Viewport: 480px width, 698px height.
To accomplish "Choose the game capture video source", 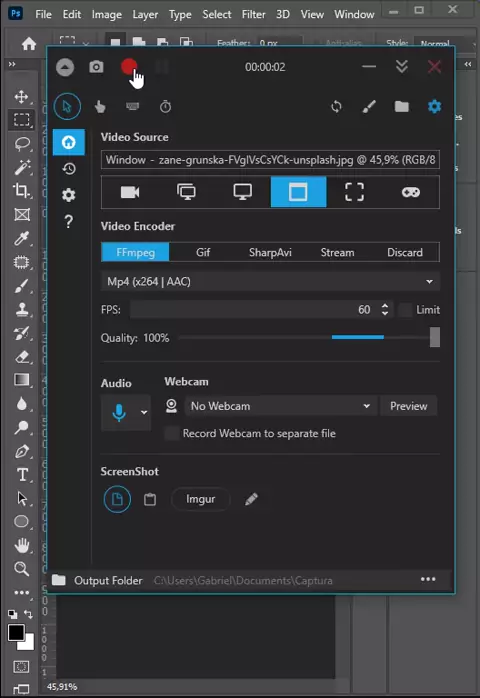I will click(411, 192).
